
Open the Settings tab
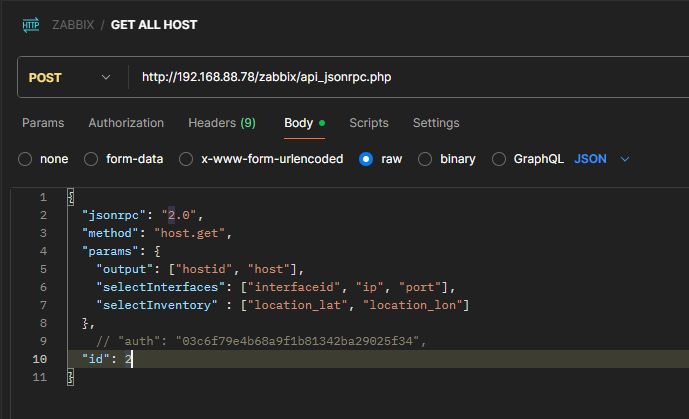click(436, 123)
